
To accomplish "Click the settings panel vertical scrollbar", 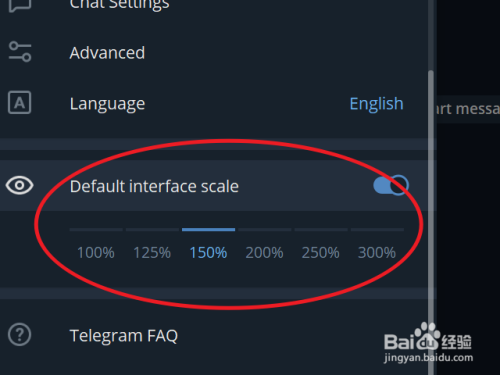I will pos(431,222).
